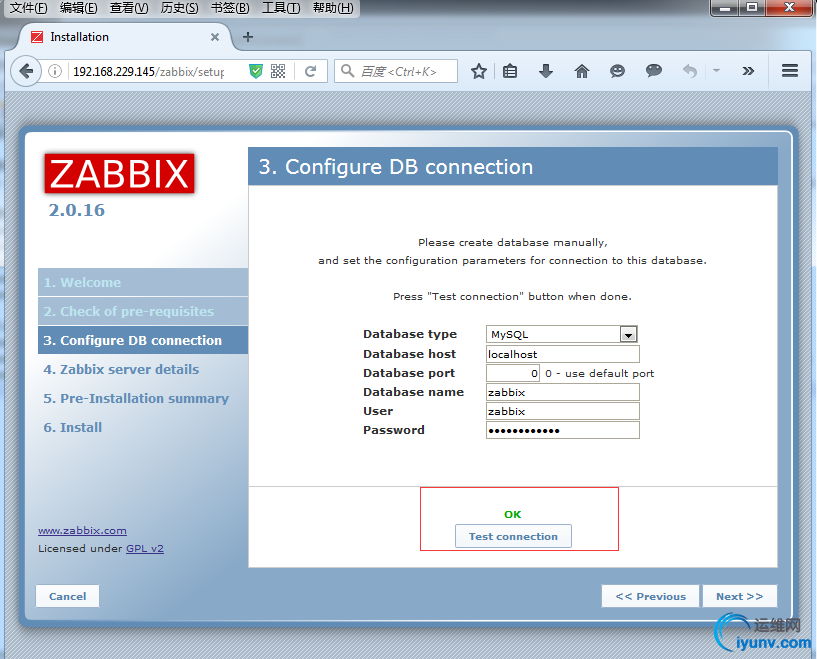Viewport: 817px width, 659px height.
Task: Click the address bar URL
Action: (x=149, y=71)
